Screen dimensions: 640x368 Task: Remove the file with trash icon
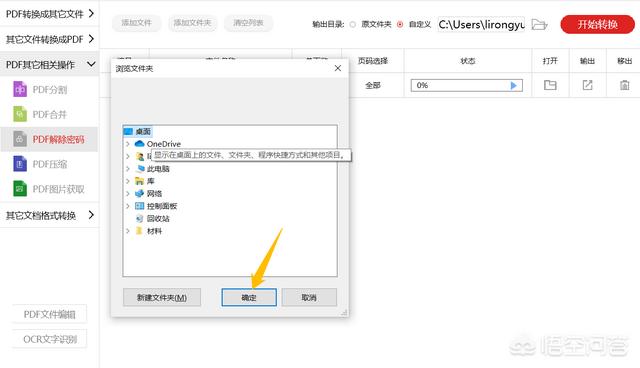pos(624,85)
